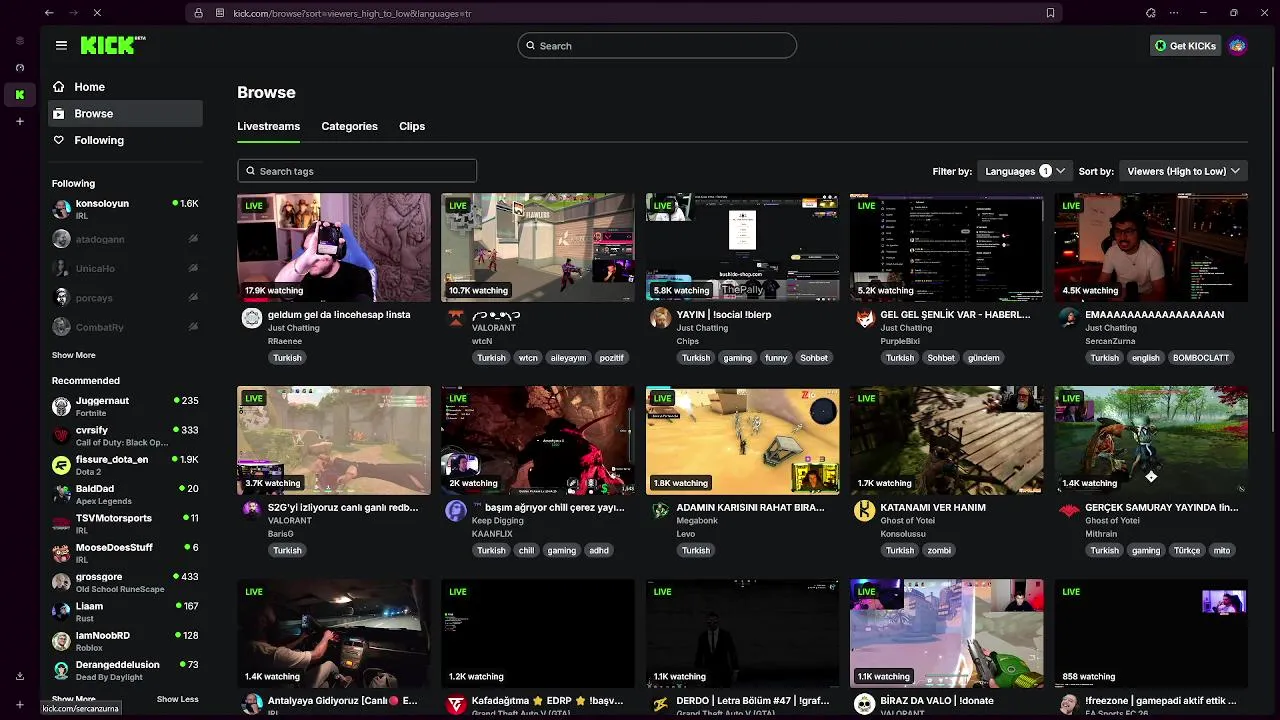Open the Languages filter dropdown

pyautogui.click(x=1025, y=171)
